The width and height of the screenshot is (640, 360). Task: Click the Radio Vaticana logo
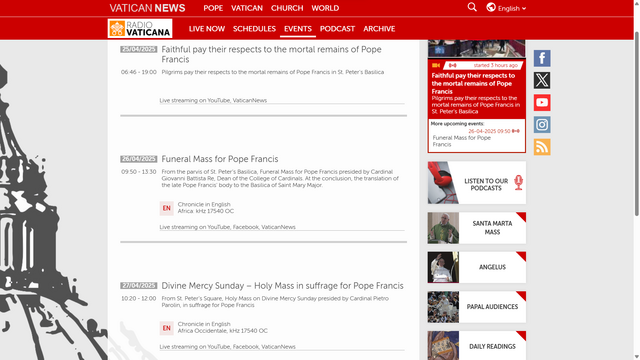pyautogui.click(x=140, y=29)
